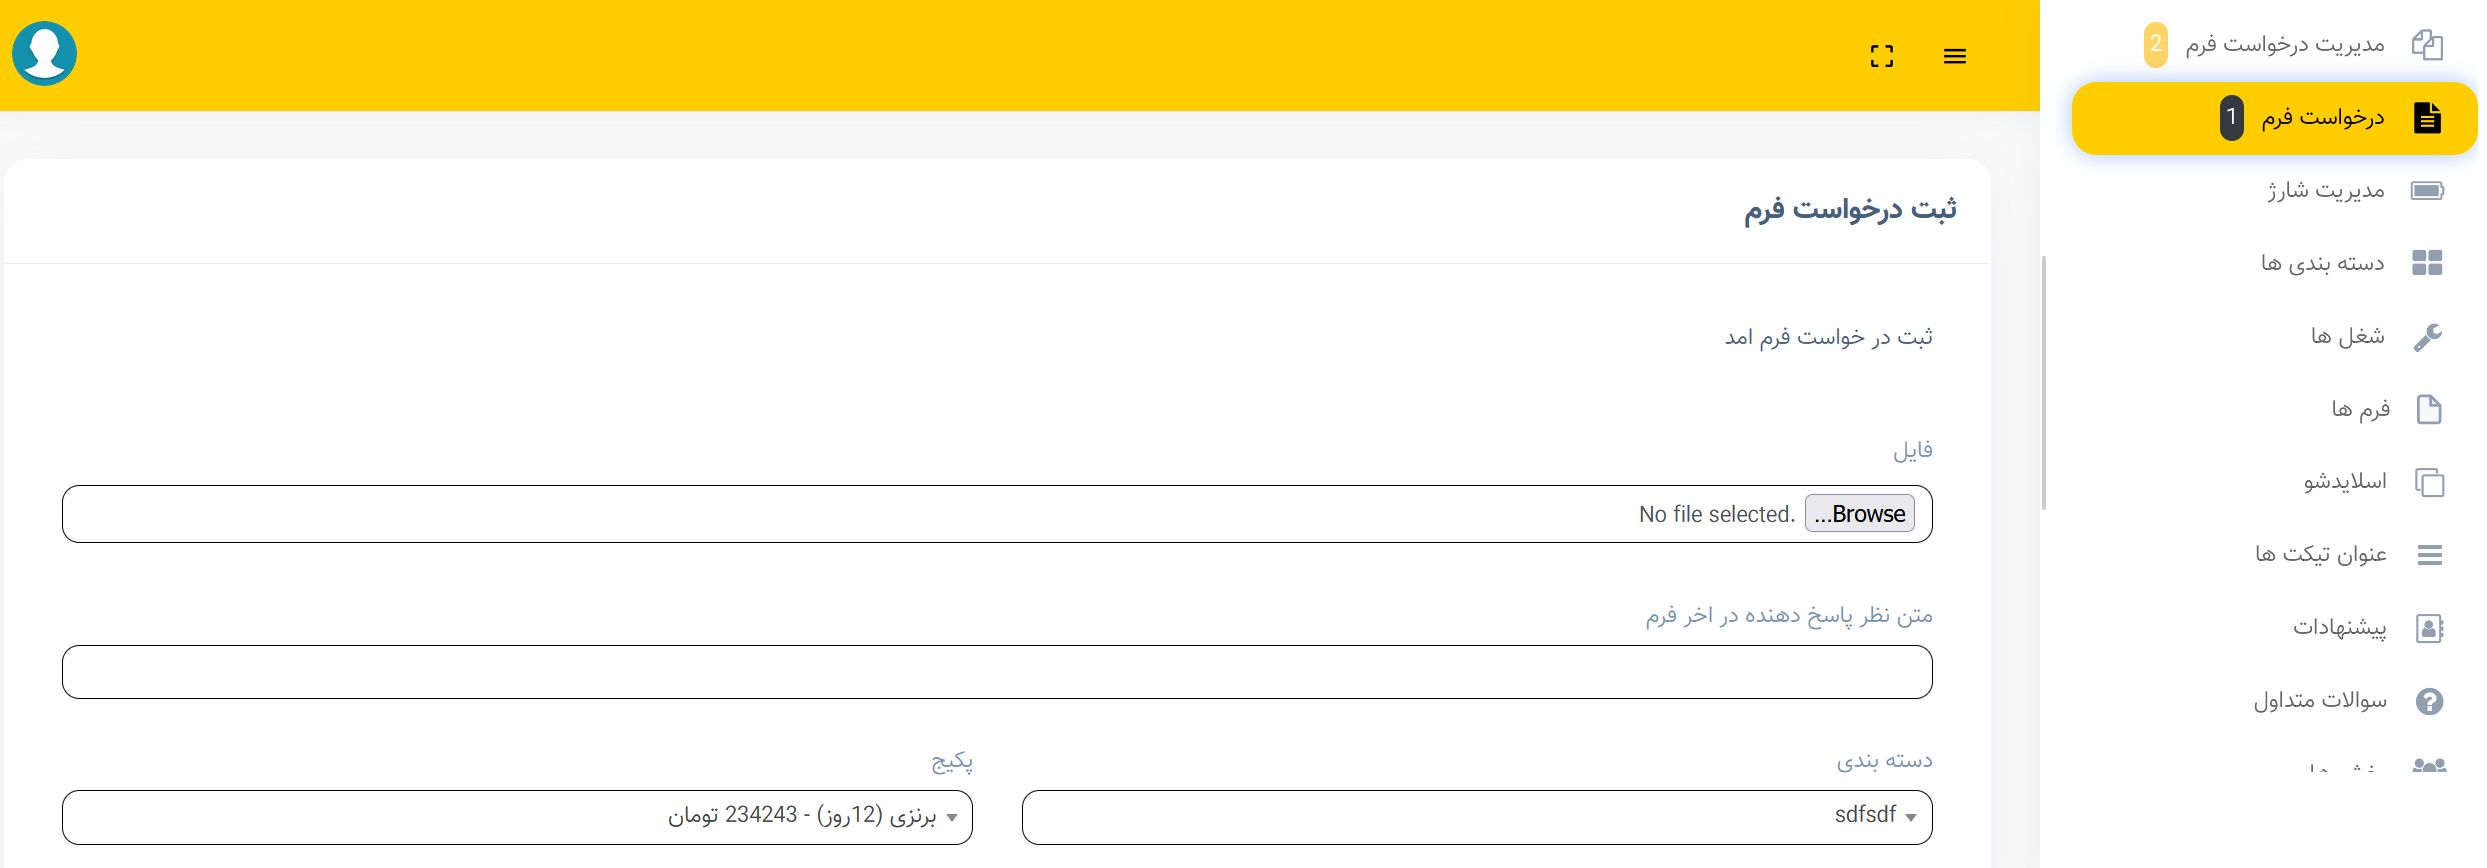
Task: Open the فرم ها sidebar item
Action: point(2360,409)
